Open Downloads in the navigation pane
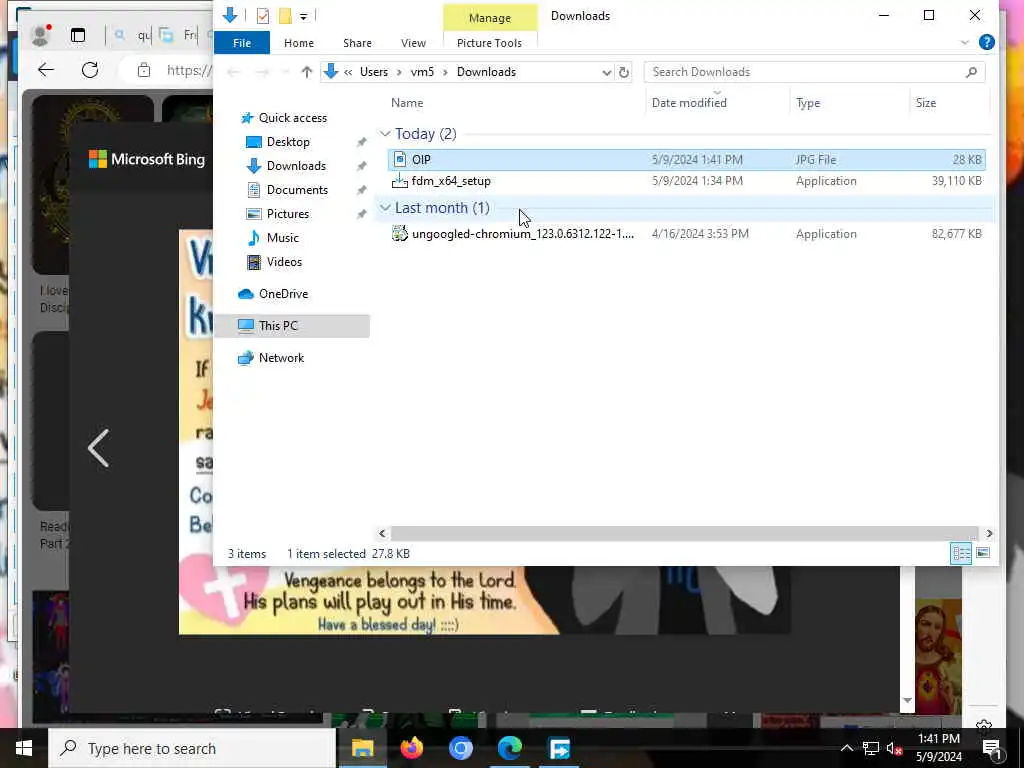Viewport: 1024px width, 768px height. point(296,166)
